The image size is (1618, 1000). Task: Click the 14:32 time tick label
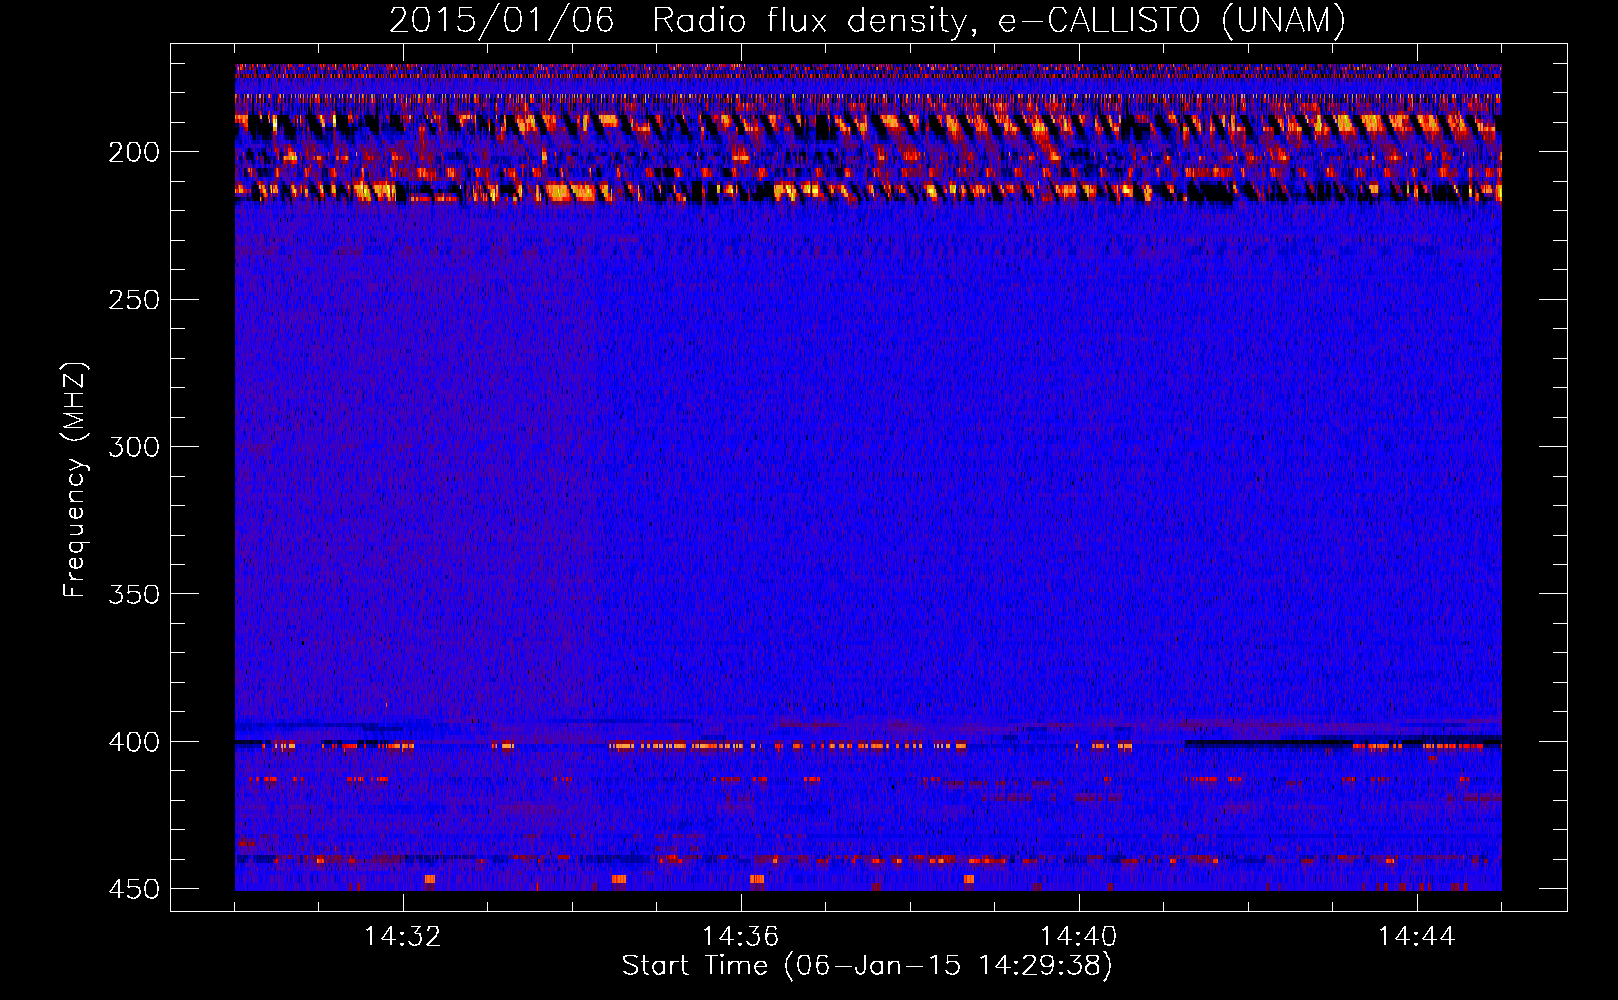(x=403, y=937)
